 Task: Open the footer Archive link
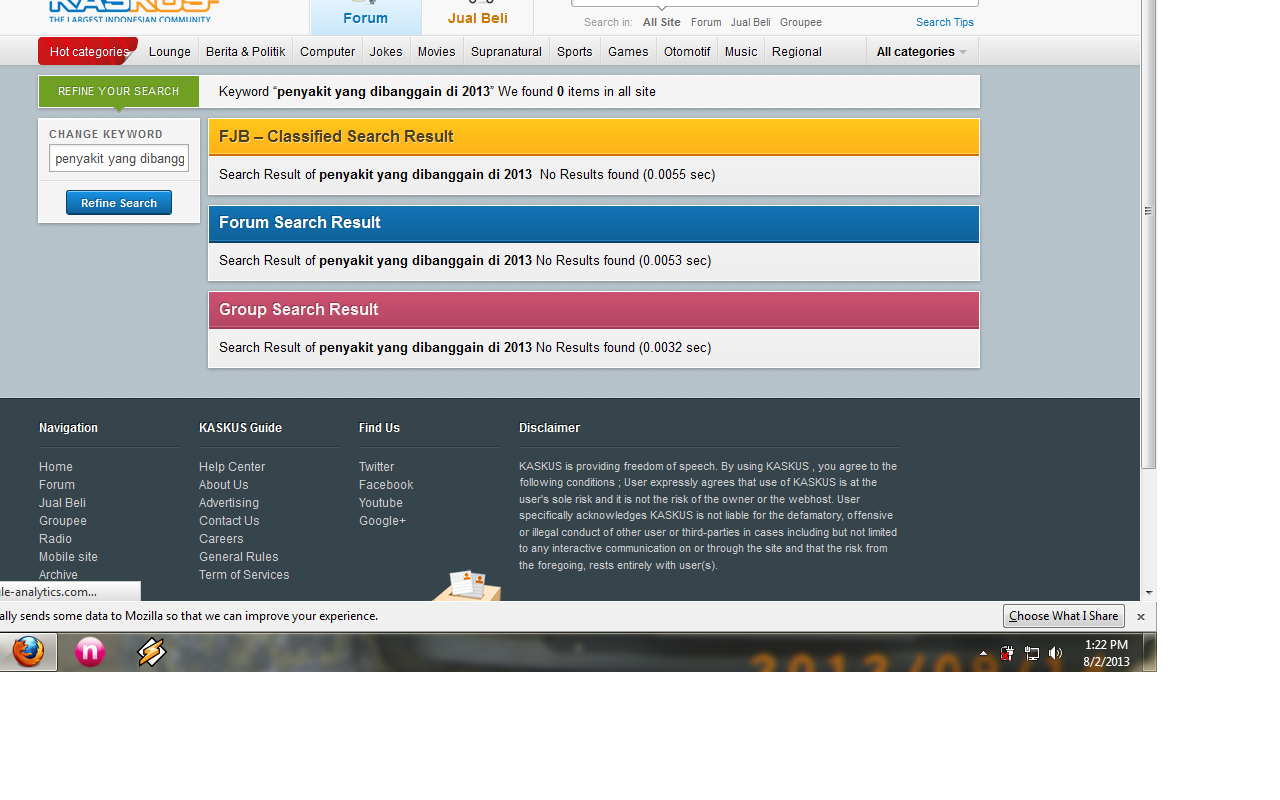(x=58, y=575)
